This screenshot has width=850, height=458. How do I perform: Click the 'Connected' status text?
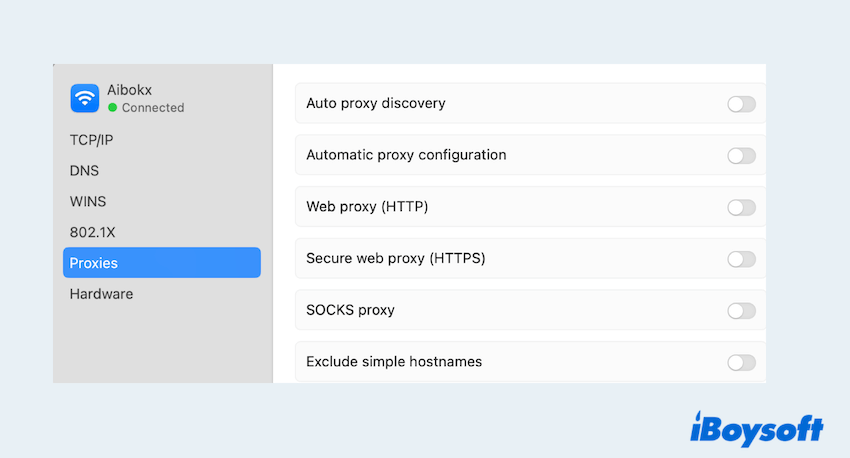point(153,107)
